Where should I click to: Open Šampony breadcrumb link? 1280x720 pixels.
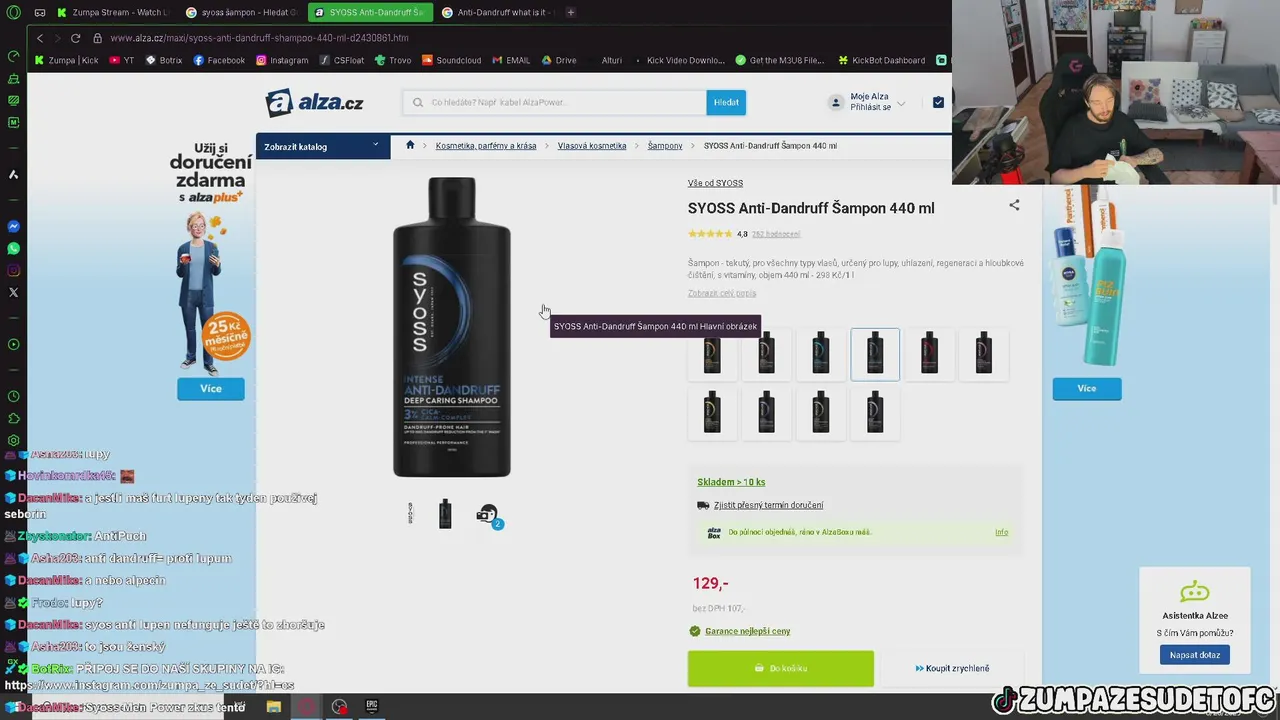coord(665,146)
